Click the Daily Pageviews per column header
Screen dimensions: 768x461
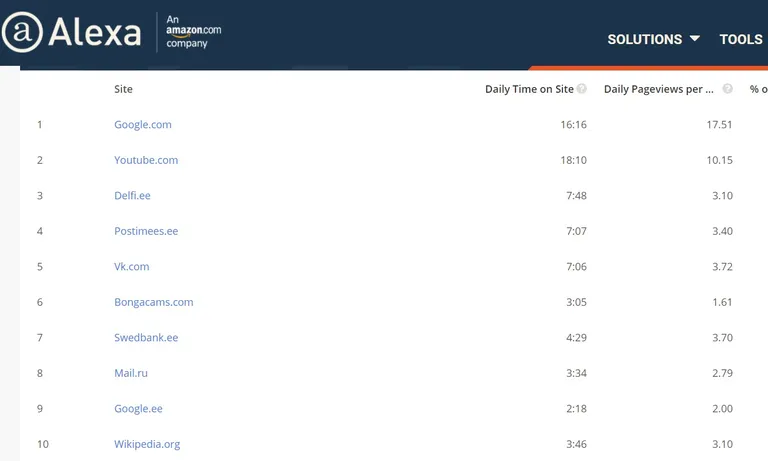click(659, 89)
